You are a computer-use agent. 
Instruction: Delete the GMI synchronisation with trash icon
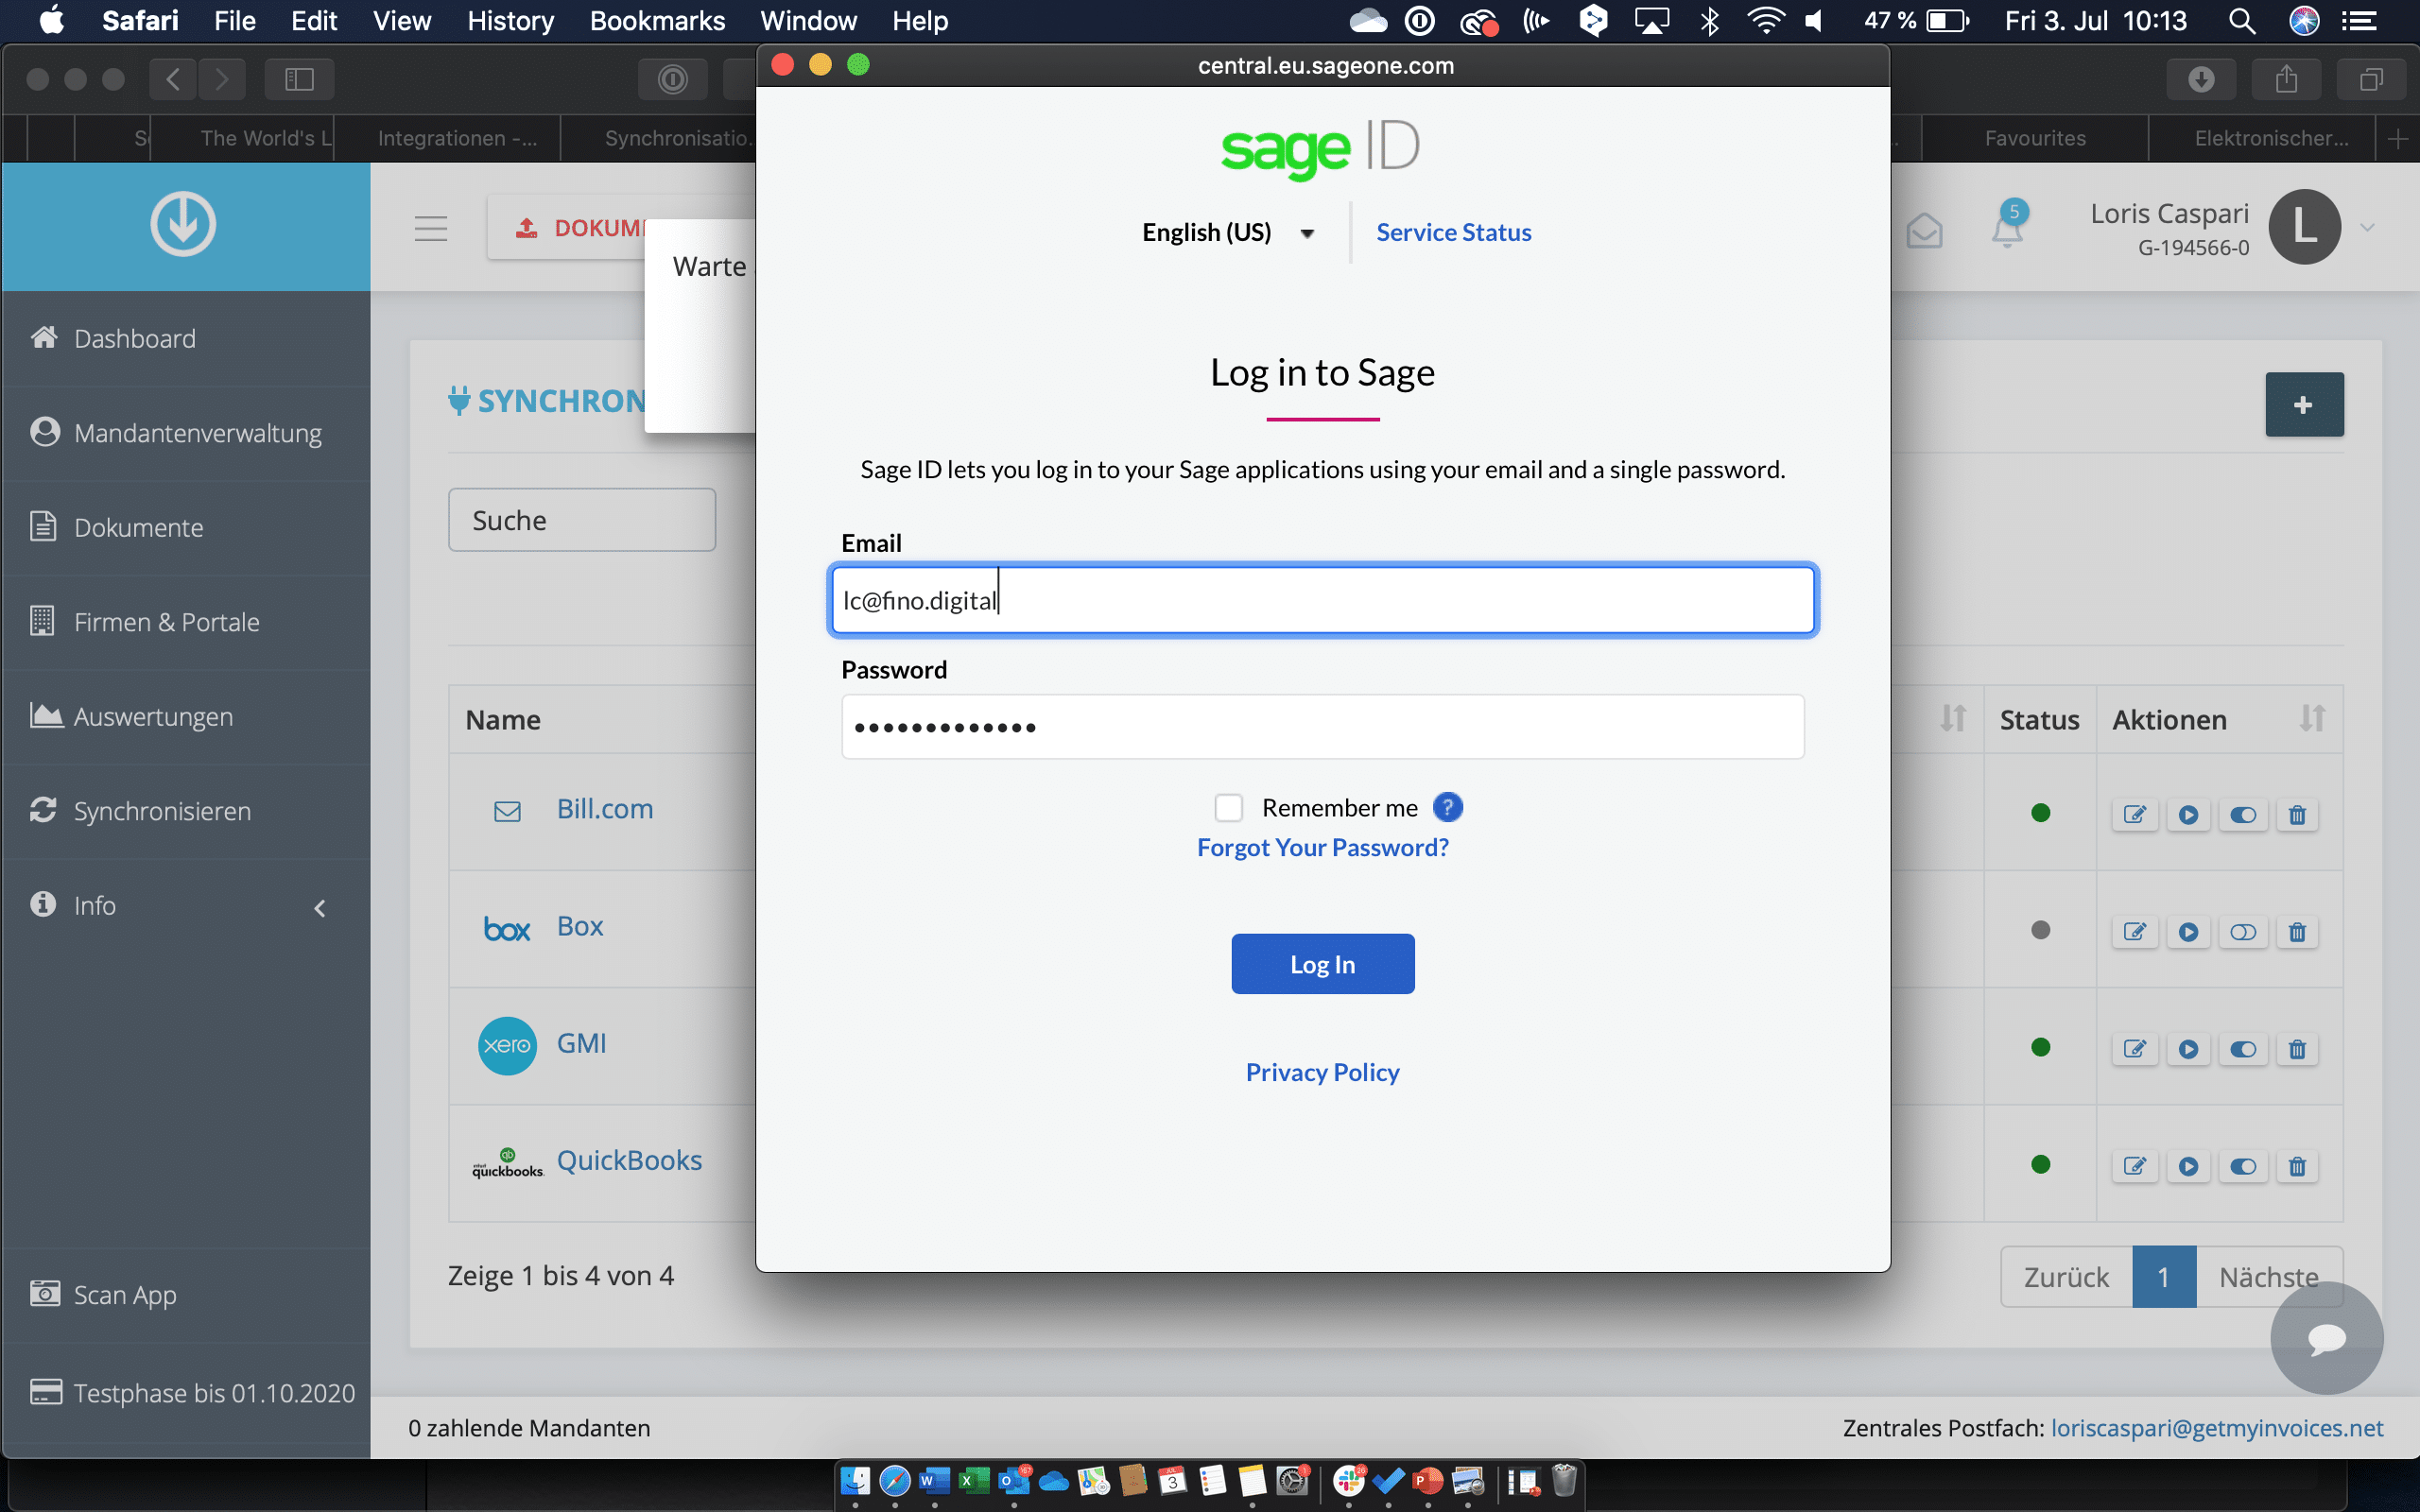(2297, 1049)
